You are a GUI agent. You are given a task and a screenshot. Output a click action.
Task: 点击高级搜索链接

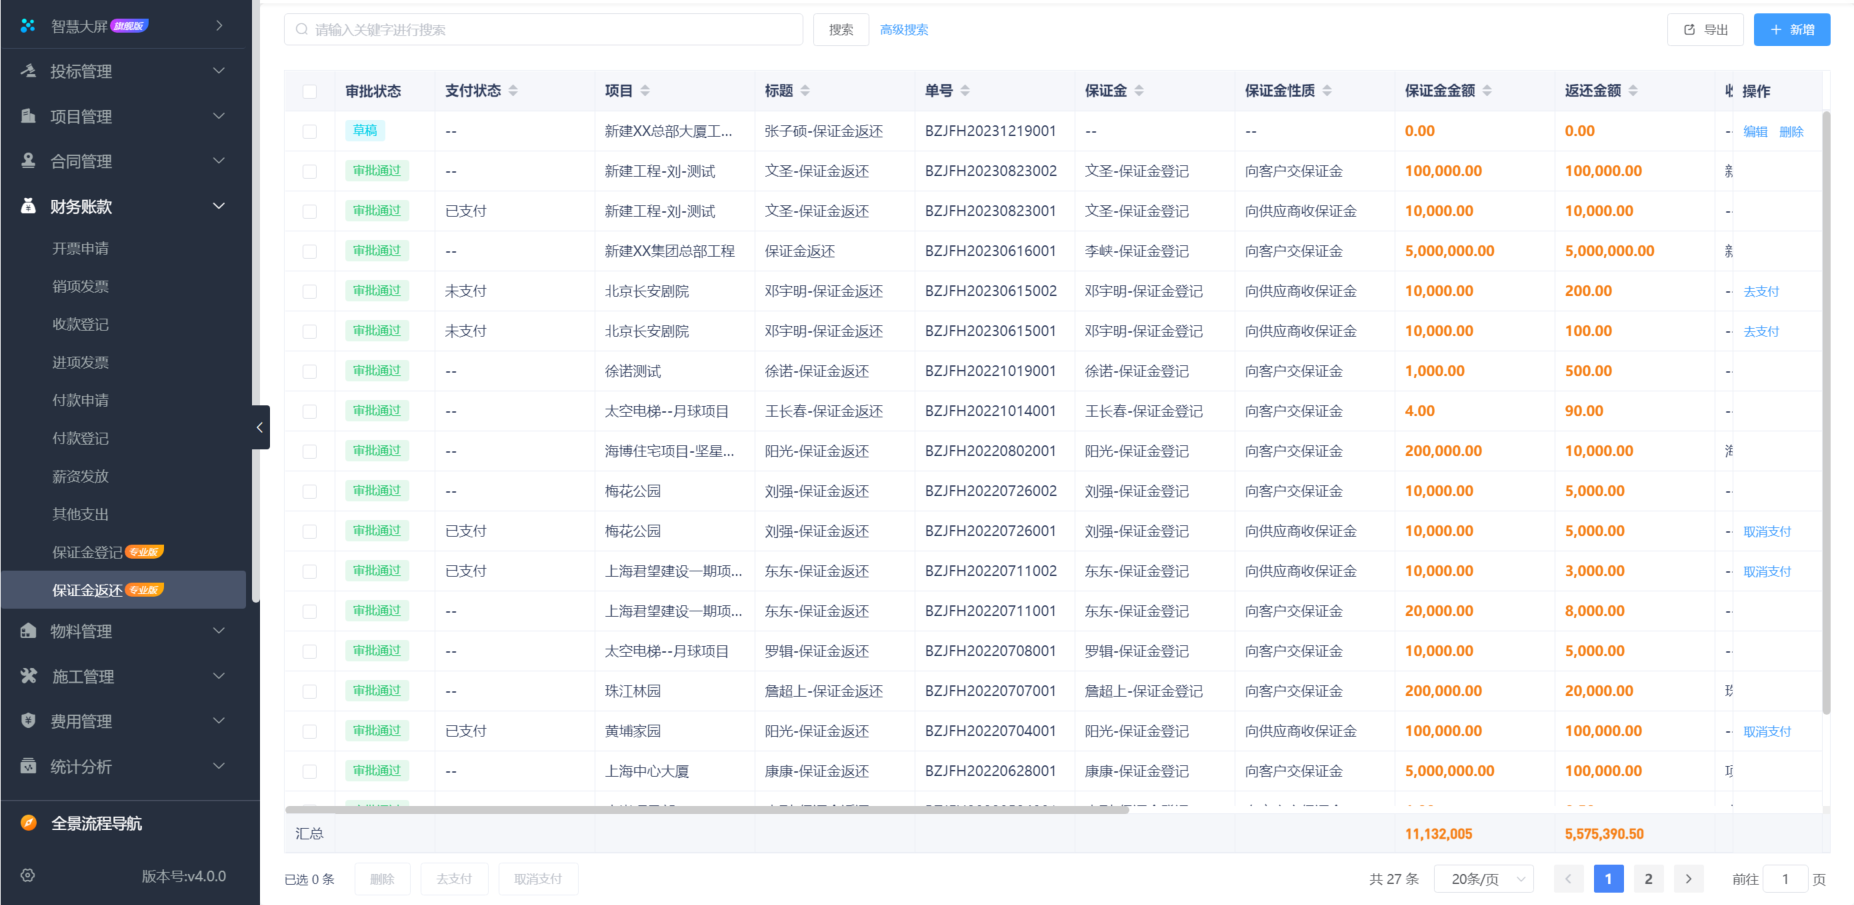(903, 29)
